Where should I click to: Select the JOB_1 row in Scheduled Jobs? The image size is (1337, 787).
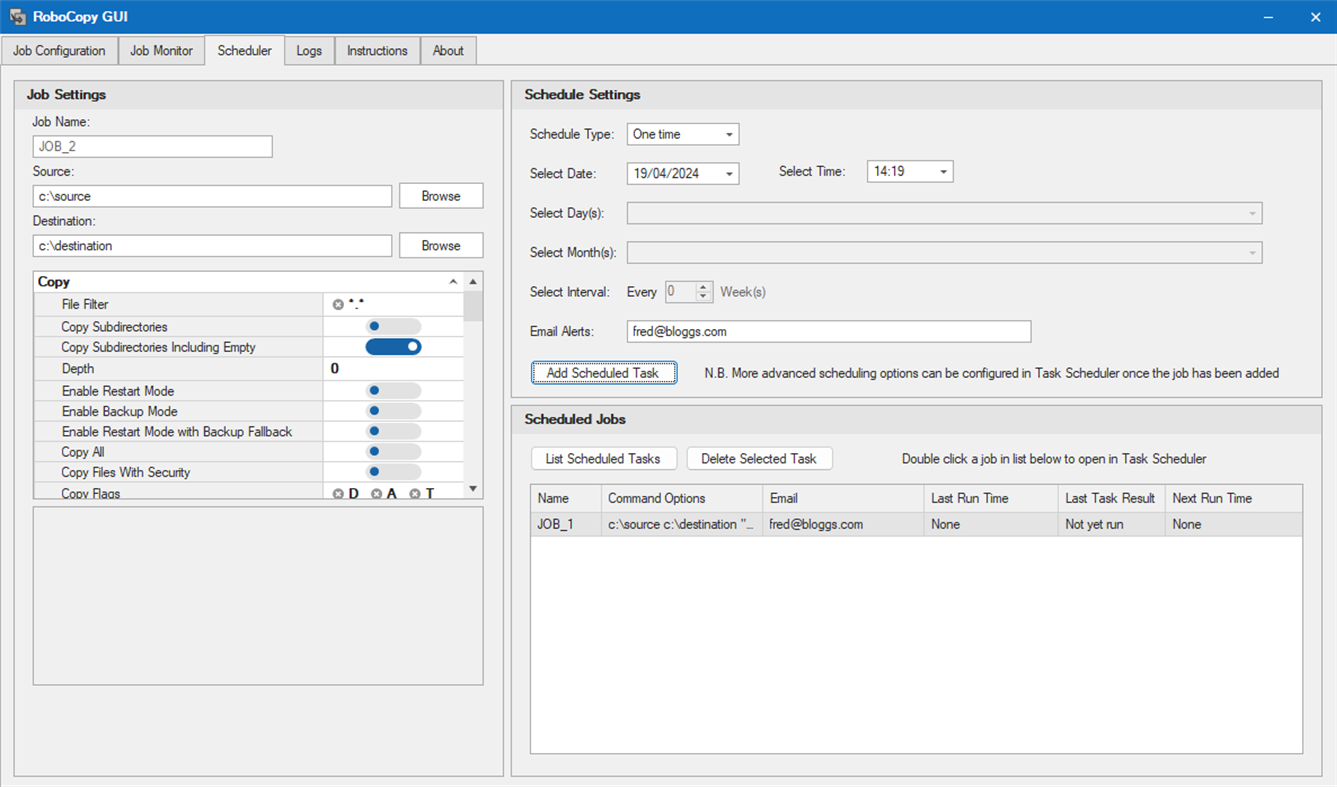pos(700,523)
